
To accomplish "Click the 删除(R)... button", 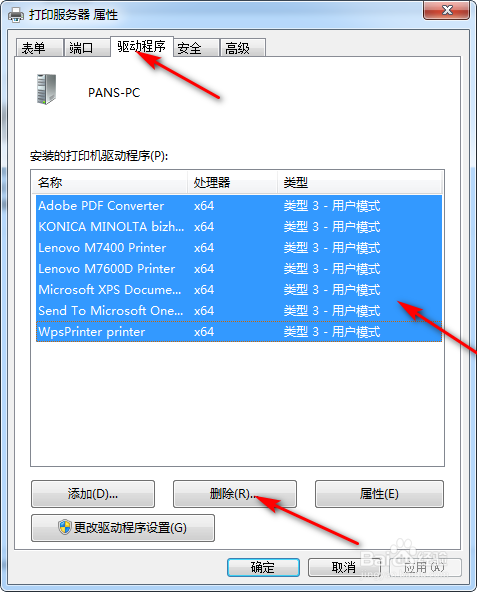I will click(235, 494).
